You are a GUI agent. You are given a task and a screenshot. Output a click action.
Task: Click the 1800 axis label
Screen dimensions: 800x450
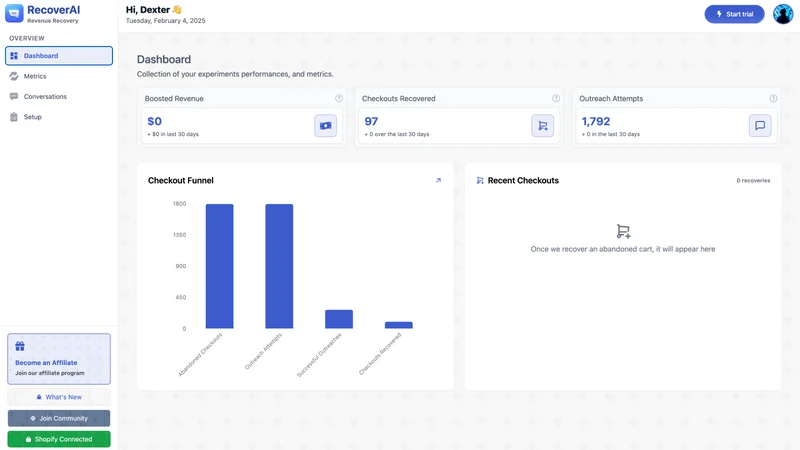pyautogui.click(x=180, y=204)
